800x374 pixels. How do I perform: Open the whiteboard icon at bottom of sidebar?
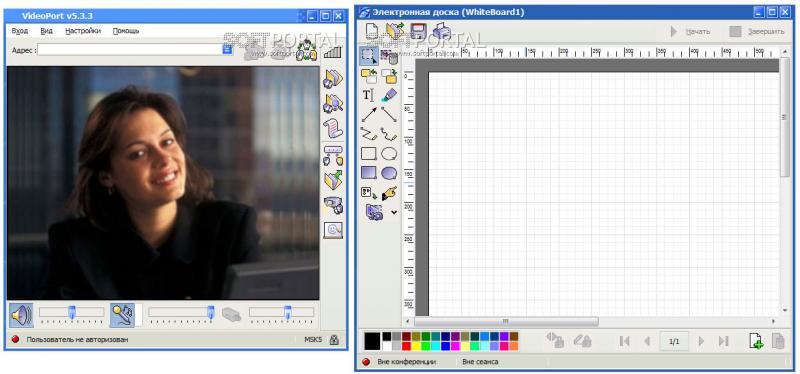[333, 230]
